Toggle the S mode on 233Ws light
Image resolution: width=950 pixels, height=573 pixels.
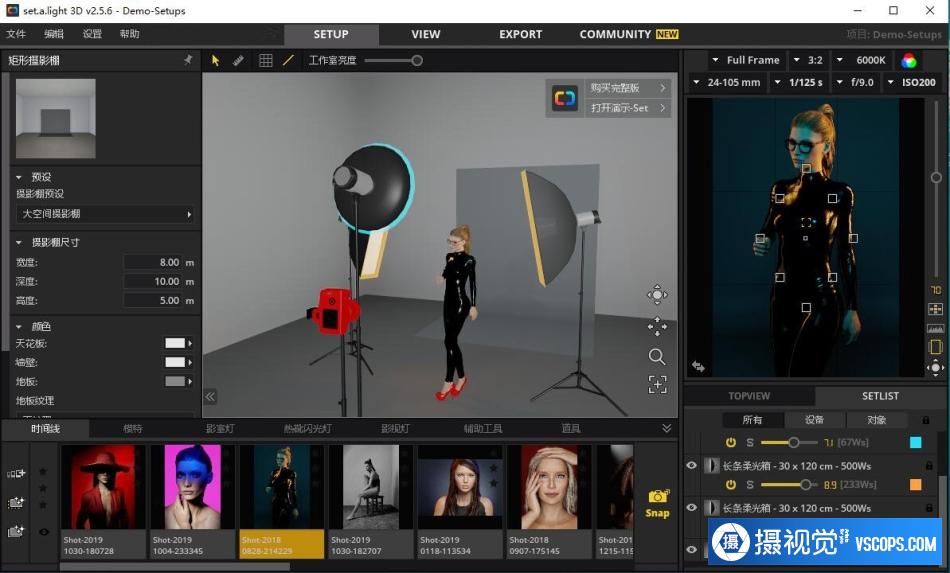coord(750,485)
